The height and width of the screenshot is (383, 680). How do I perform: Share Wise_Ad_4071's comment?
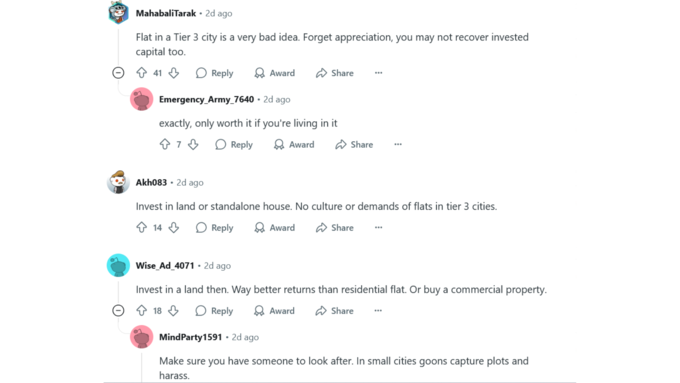(x=335, y=311)
